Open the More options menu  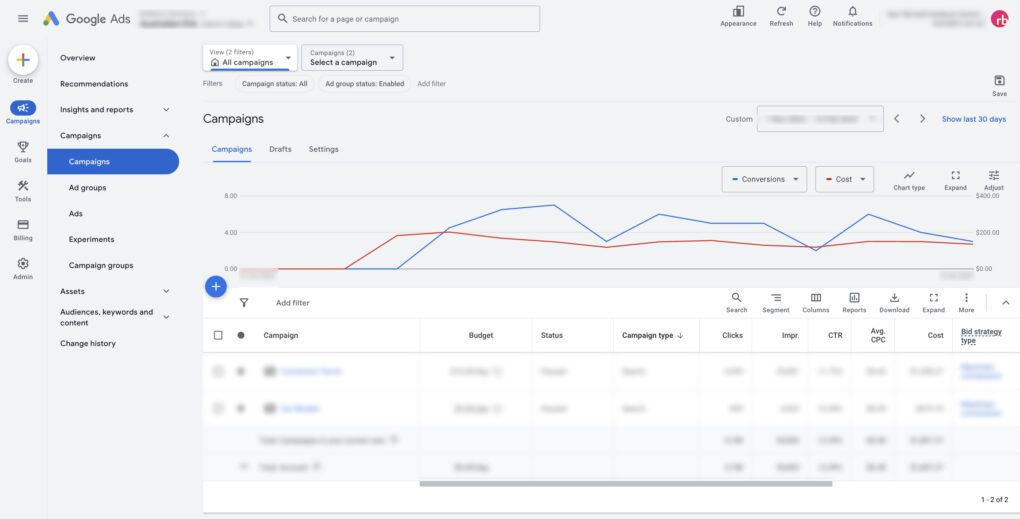click(x=967, y=302)
